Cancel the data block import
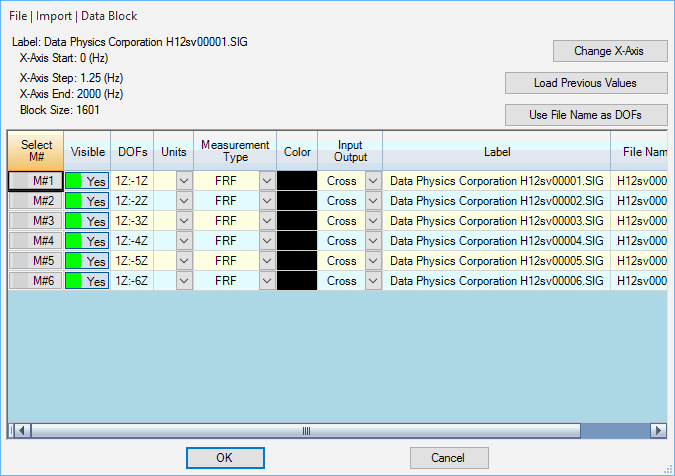 pos(449,458)
